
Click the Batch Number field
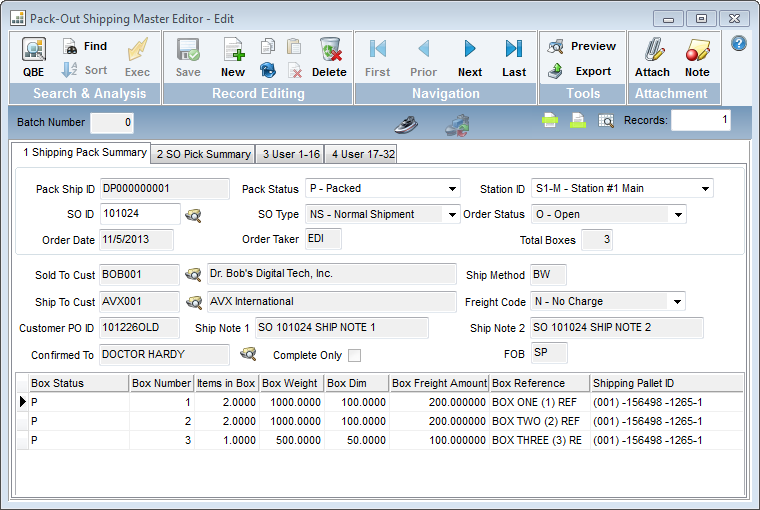[x=112, y=122]
